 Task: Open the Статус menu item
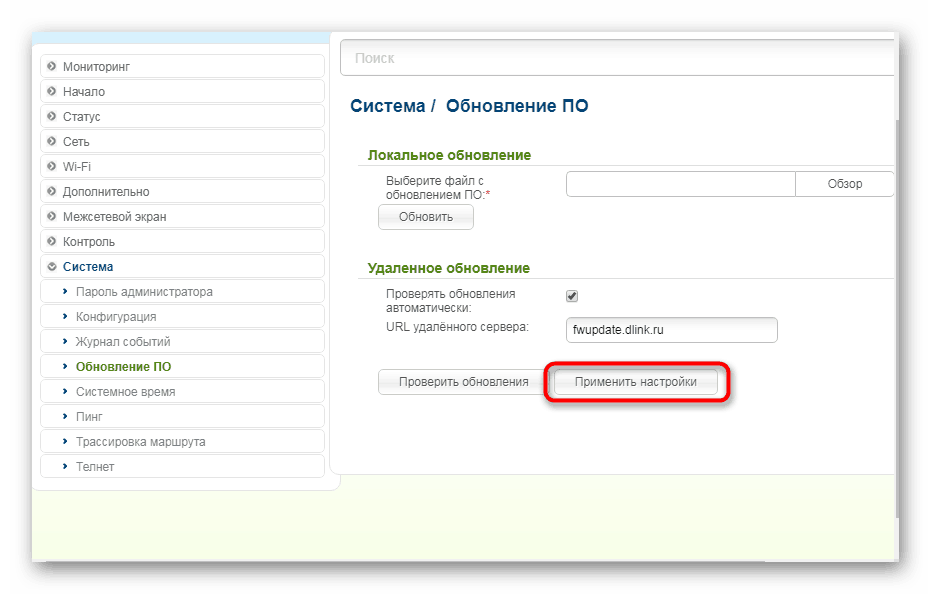point(182,116)
